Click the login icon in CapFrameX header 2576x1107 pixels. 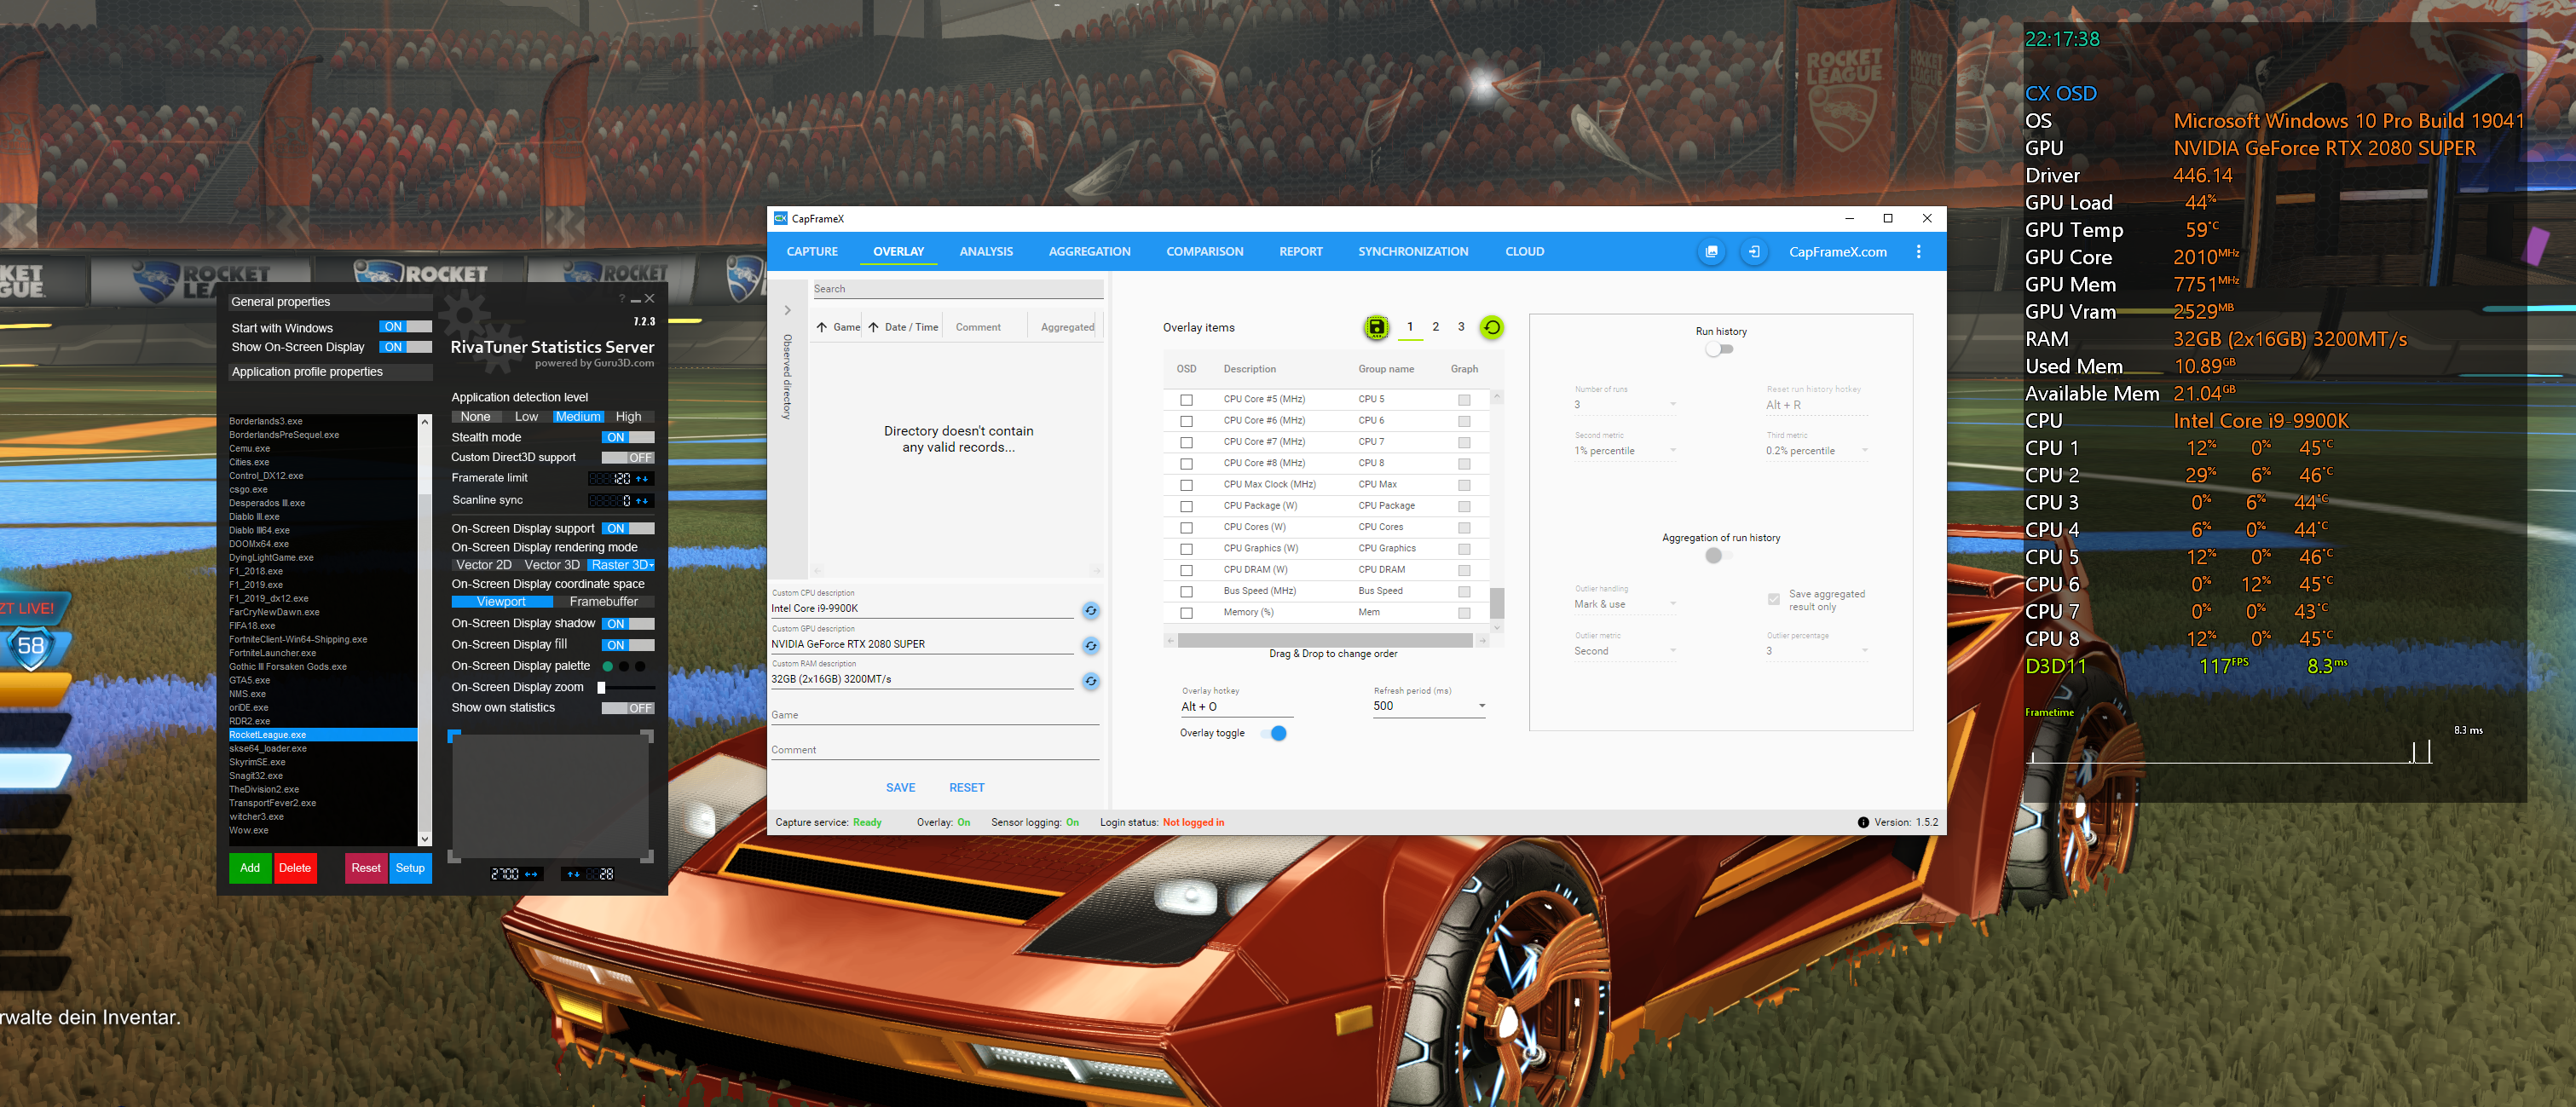coord(1754,252)
